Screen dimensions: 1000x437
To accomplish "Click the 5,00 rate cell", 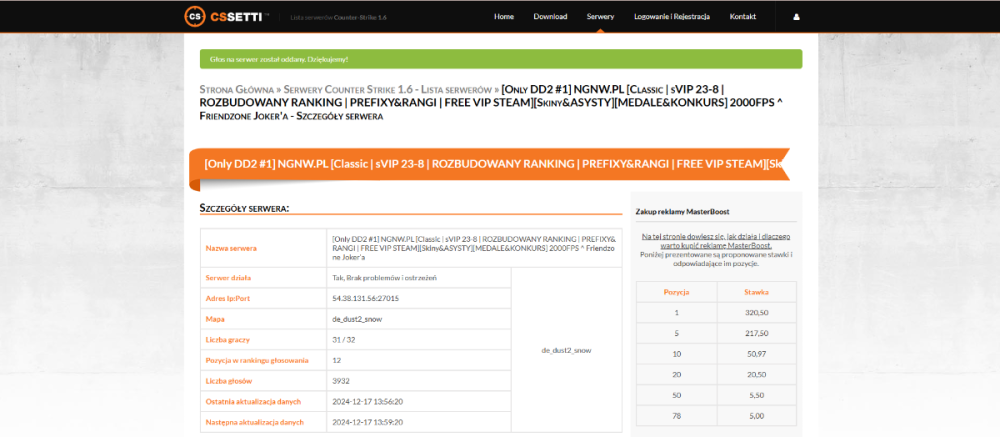I will [756, 416].
